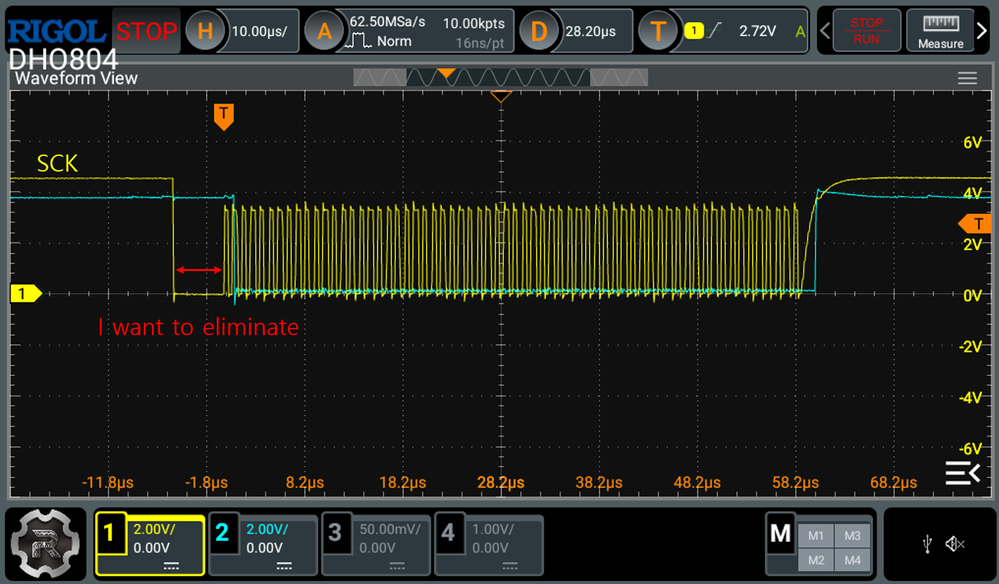Click the rising edge trigger slope icon
This screenshot has height=584, width=999.
715,31
